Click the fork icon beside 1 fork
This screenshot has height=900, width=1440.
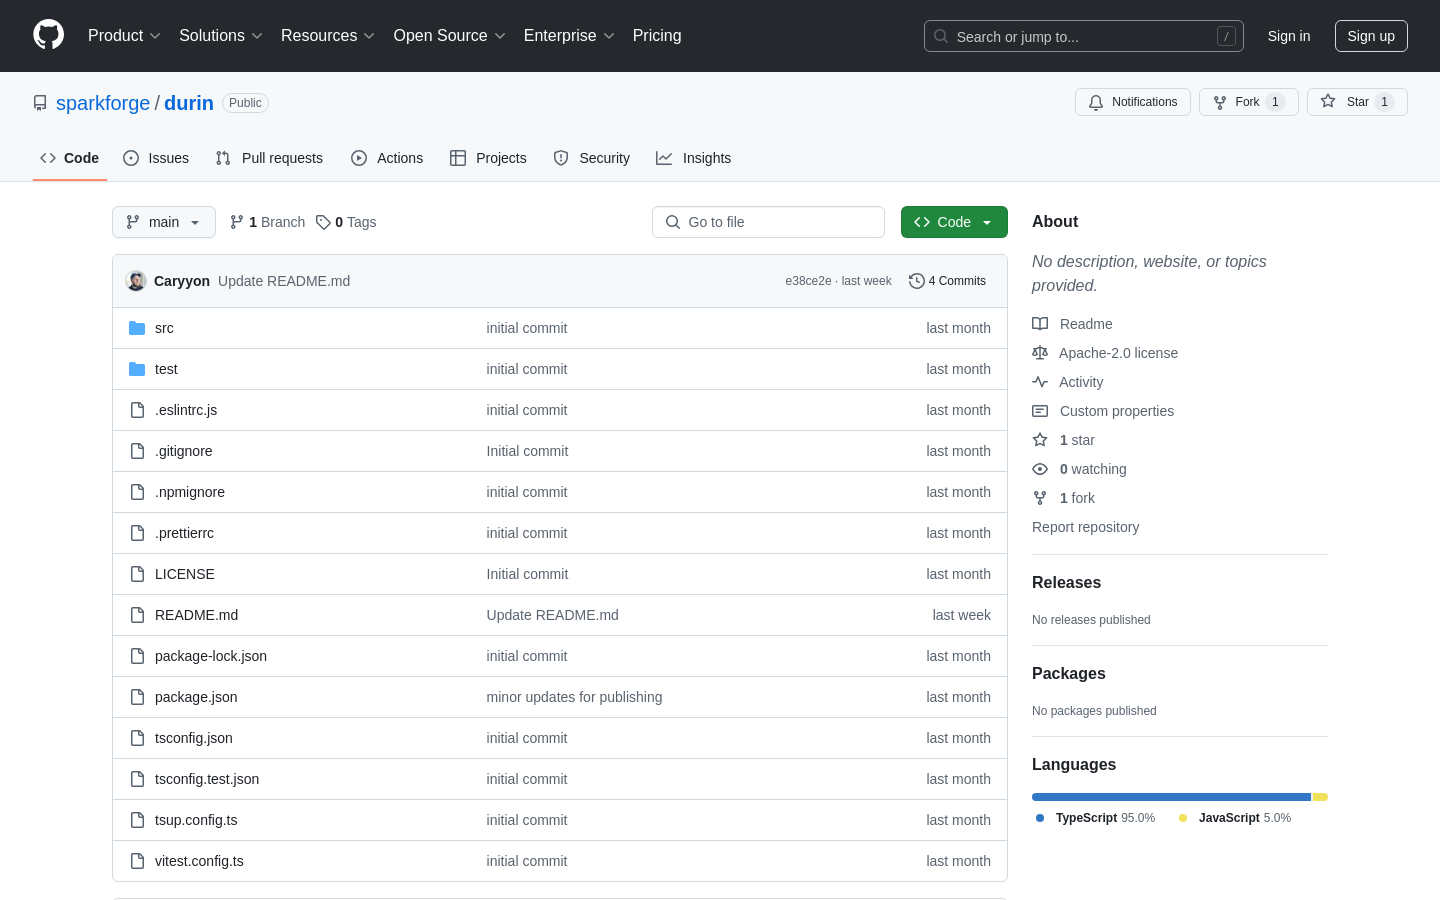tap(1040, 498)
